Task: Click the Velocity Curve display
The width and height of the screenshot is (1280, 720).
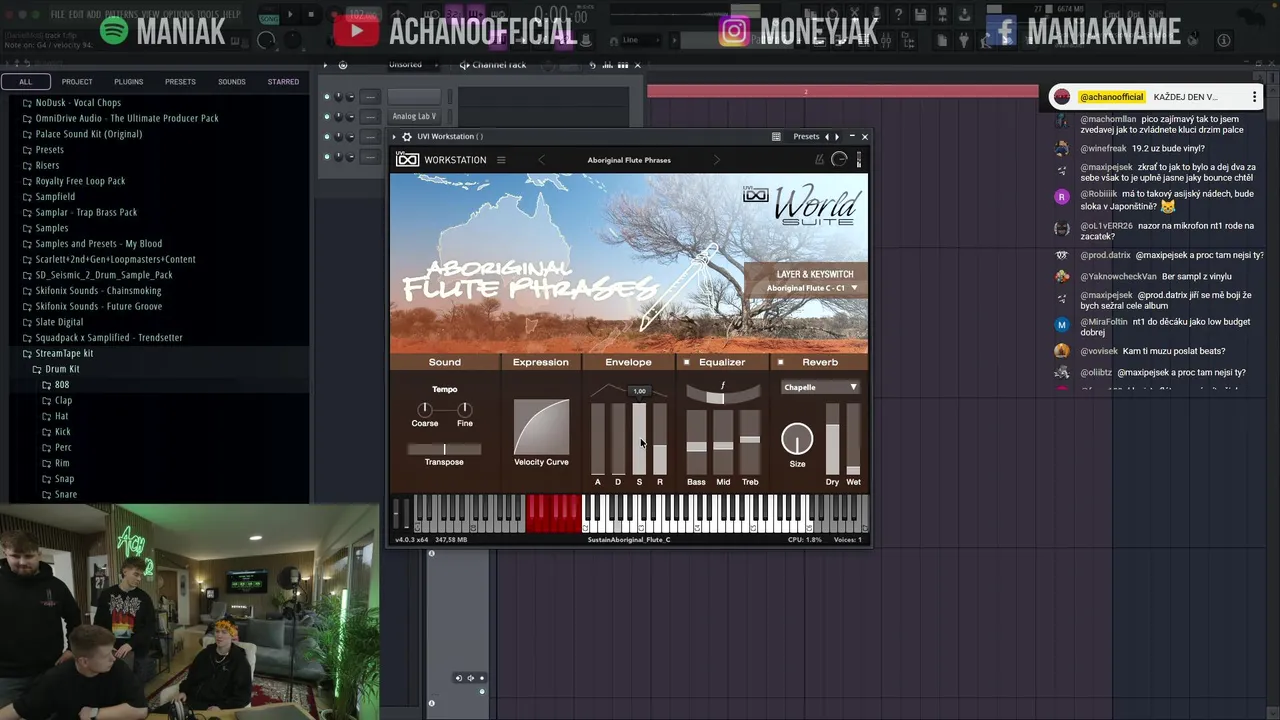Action: click(541, 427)
